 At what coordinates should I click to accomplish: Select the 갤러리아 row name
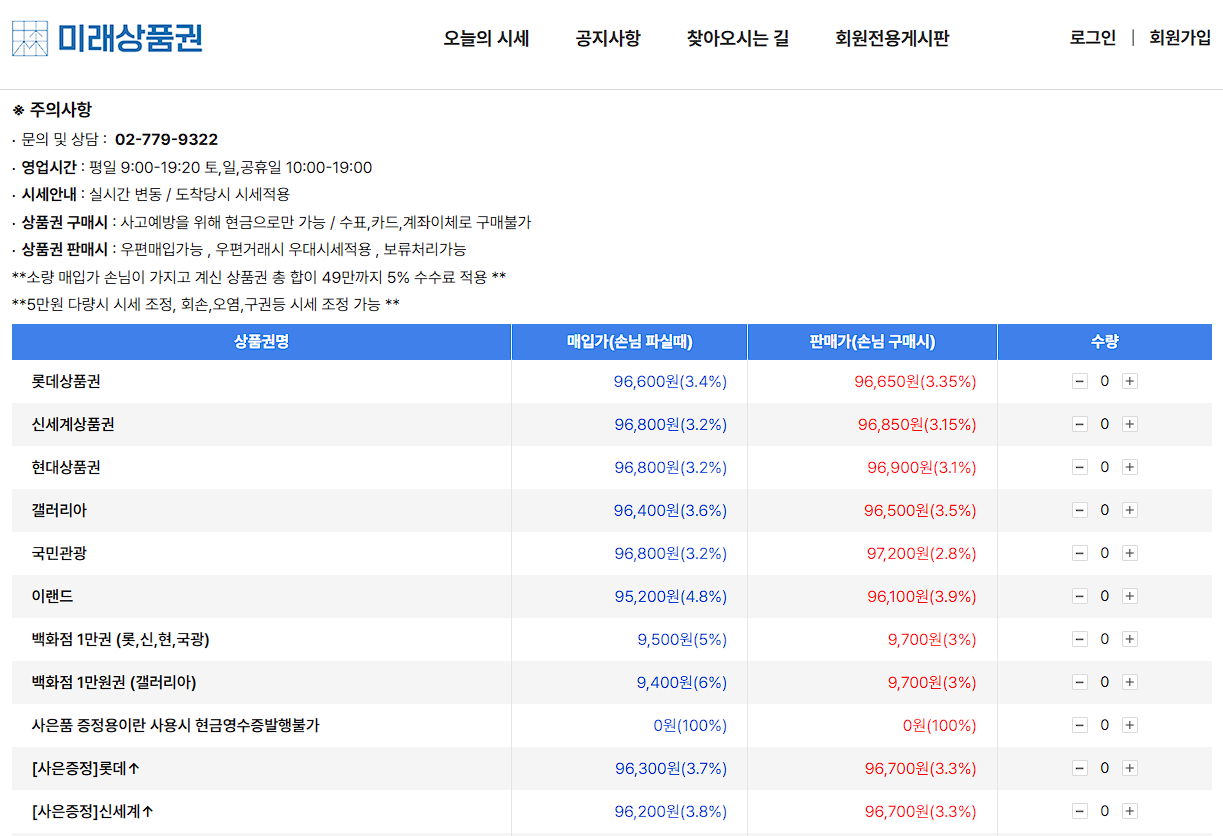pos(59,510)
